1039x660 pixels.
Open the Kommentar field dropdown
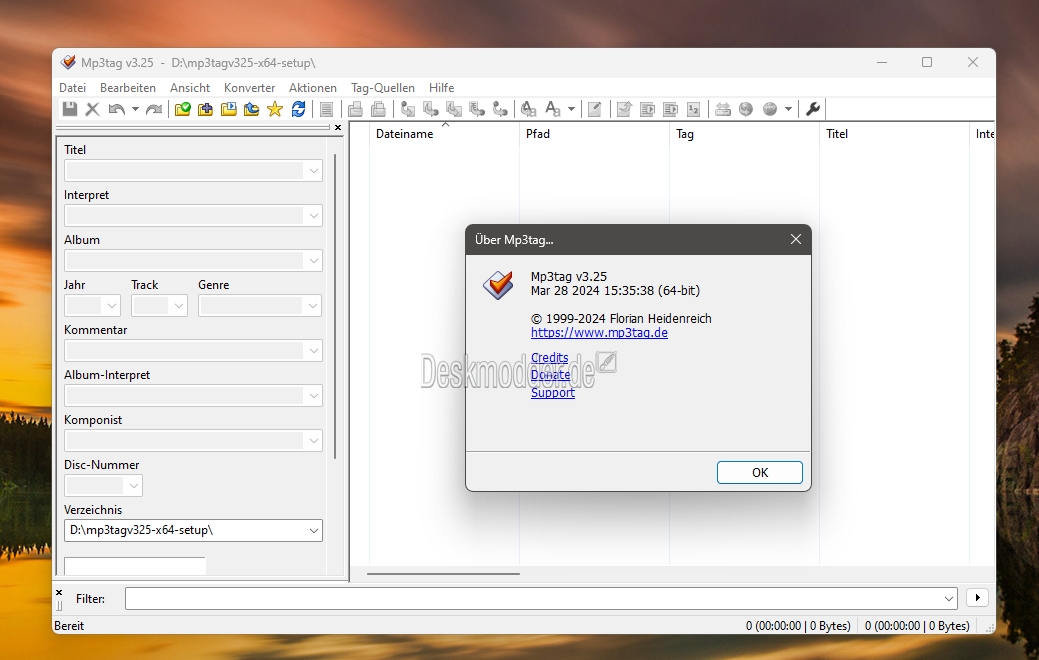313,351
